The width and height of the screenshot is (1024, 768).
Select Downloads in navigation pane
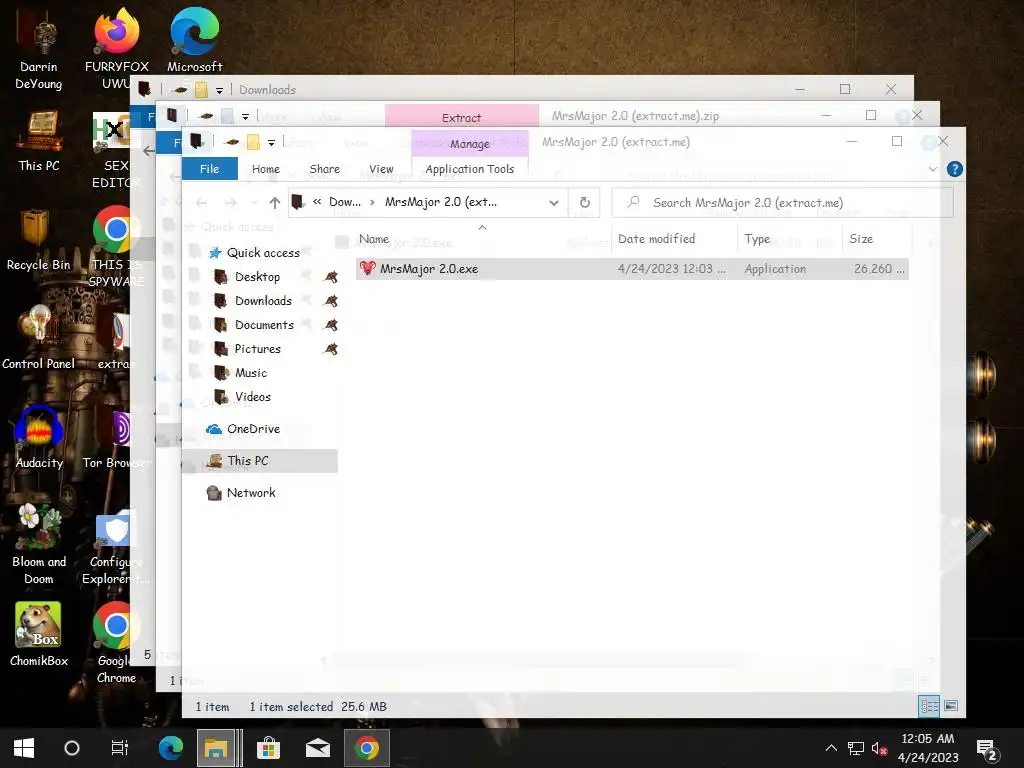[263, 301]
